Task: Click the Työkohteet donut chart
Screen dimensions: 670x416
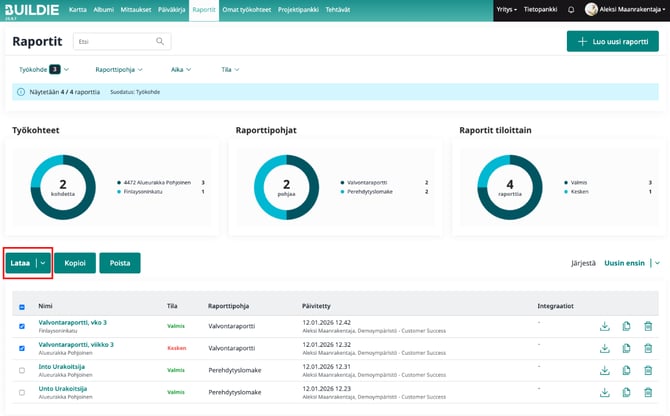Action: pyautogui.click(x=62, y=187)
